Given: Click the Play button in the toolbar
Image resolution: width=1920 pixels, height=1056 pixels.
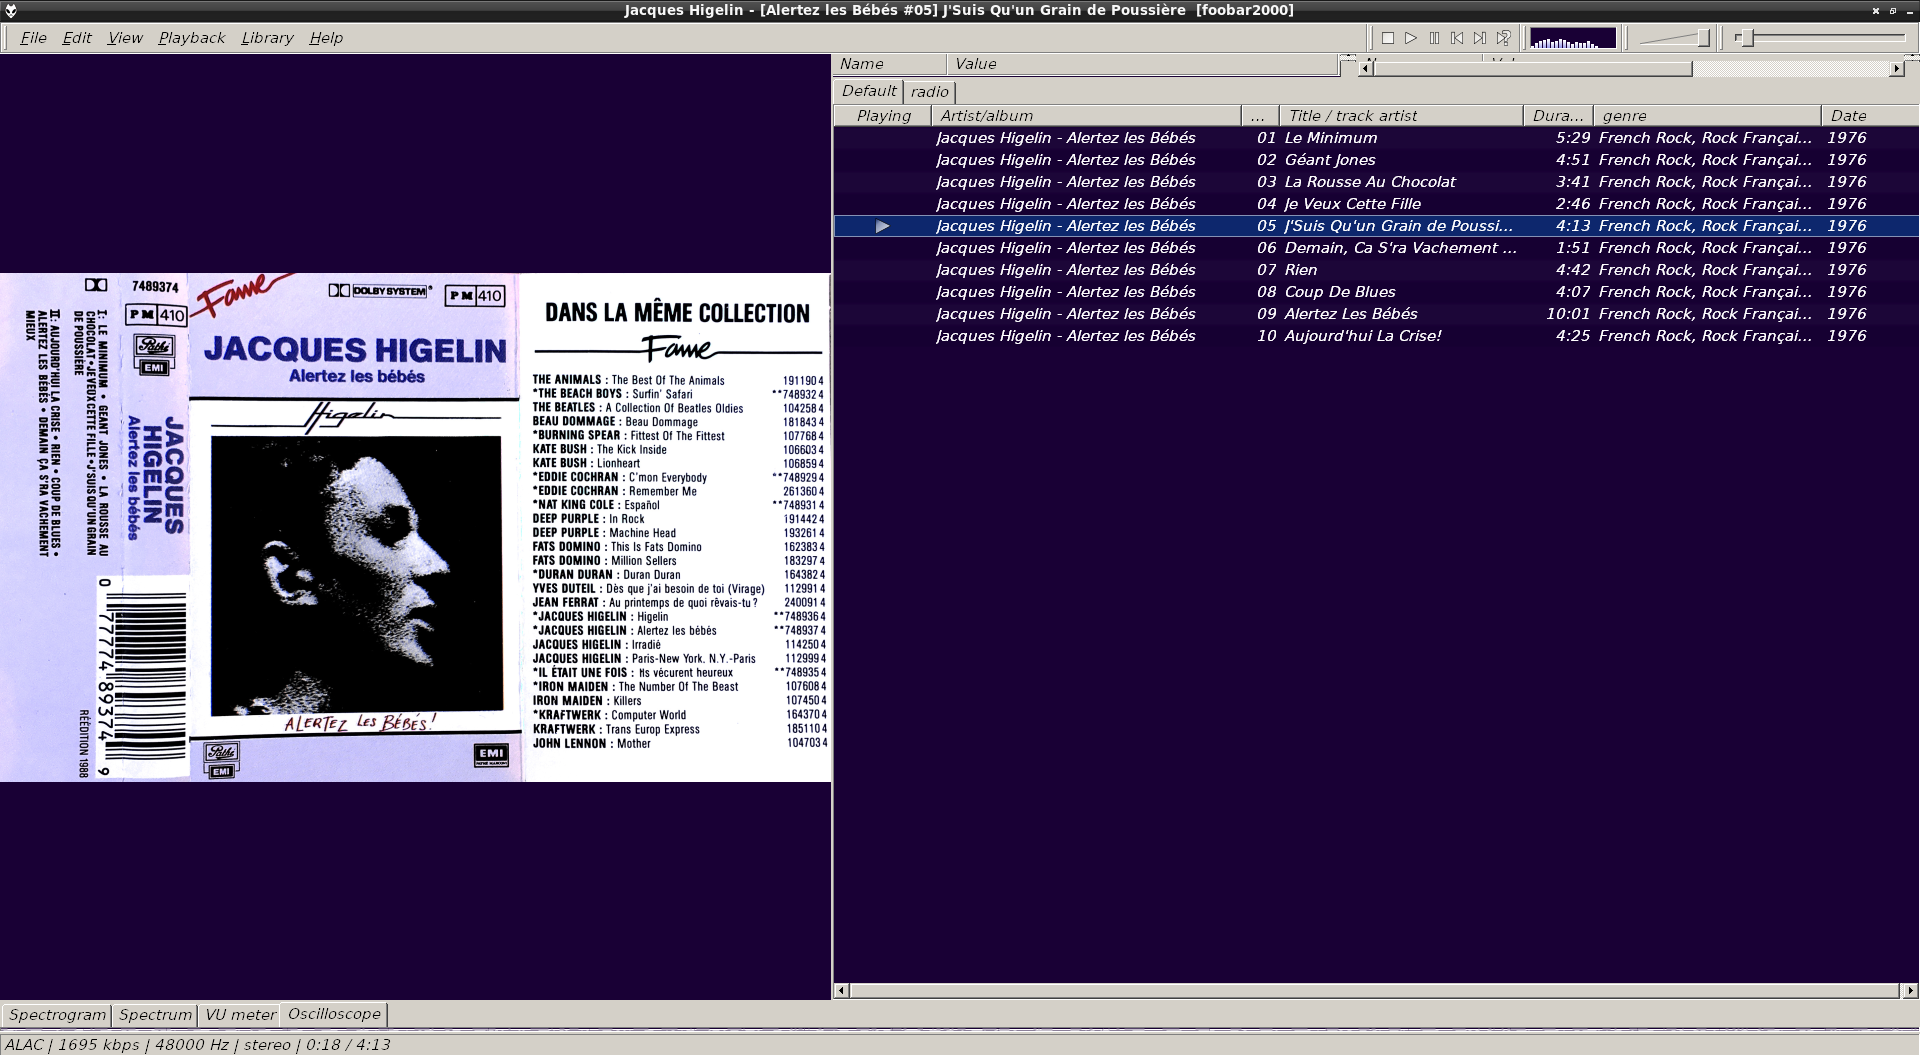Looking at the screenshot, I should pyautogui.click(x=1411, y=38).
